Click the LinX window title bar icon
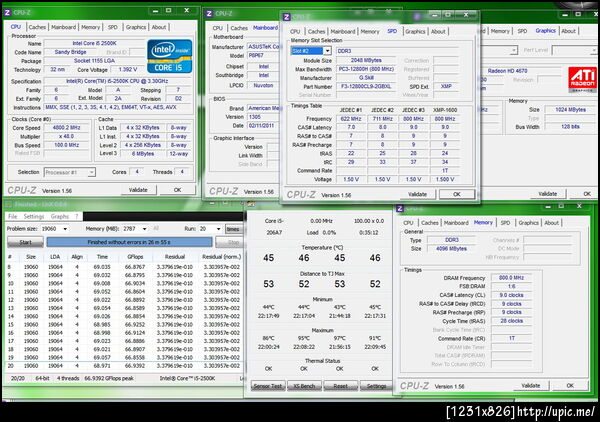Screen dimensions: 600x422 [x=8, y=205]
